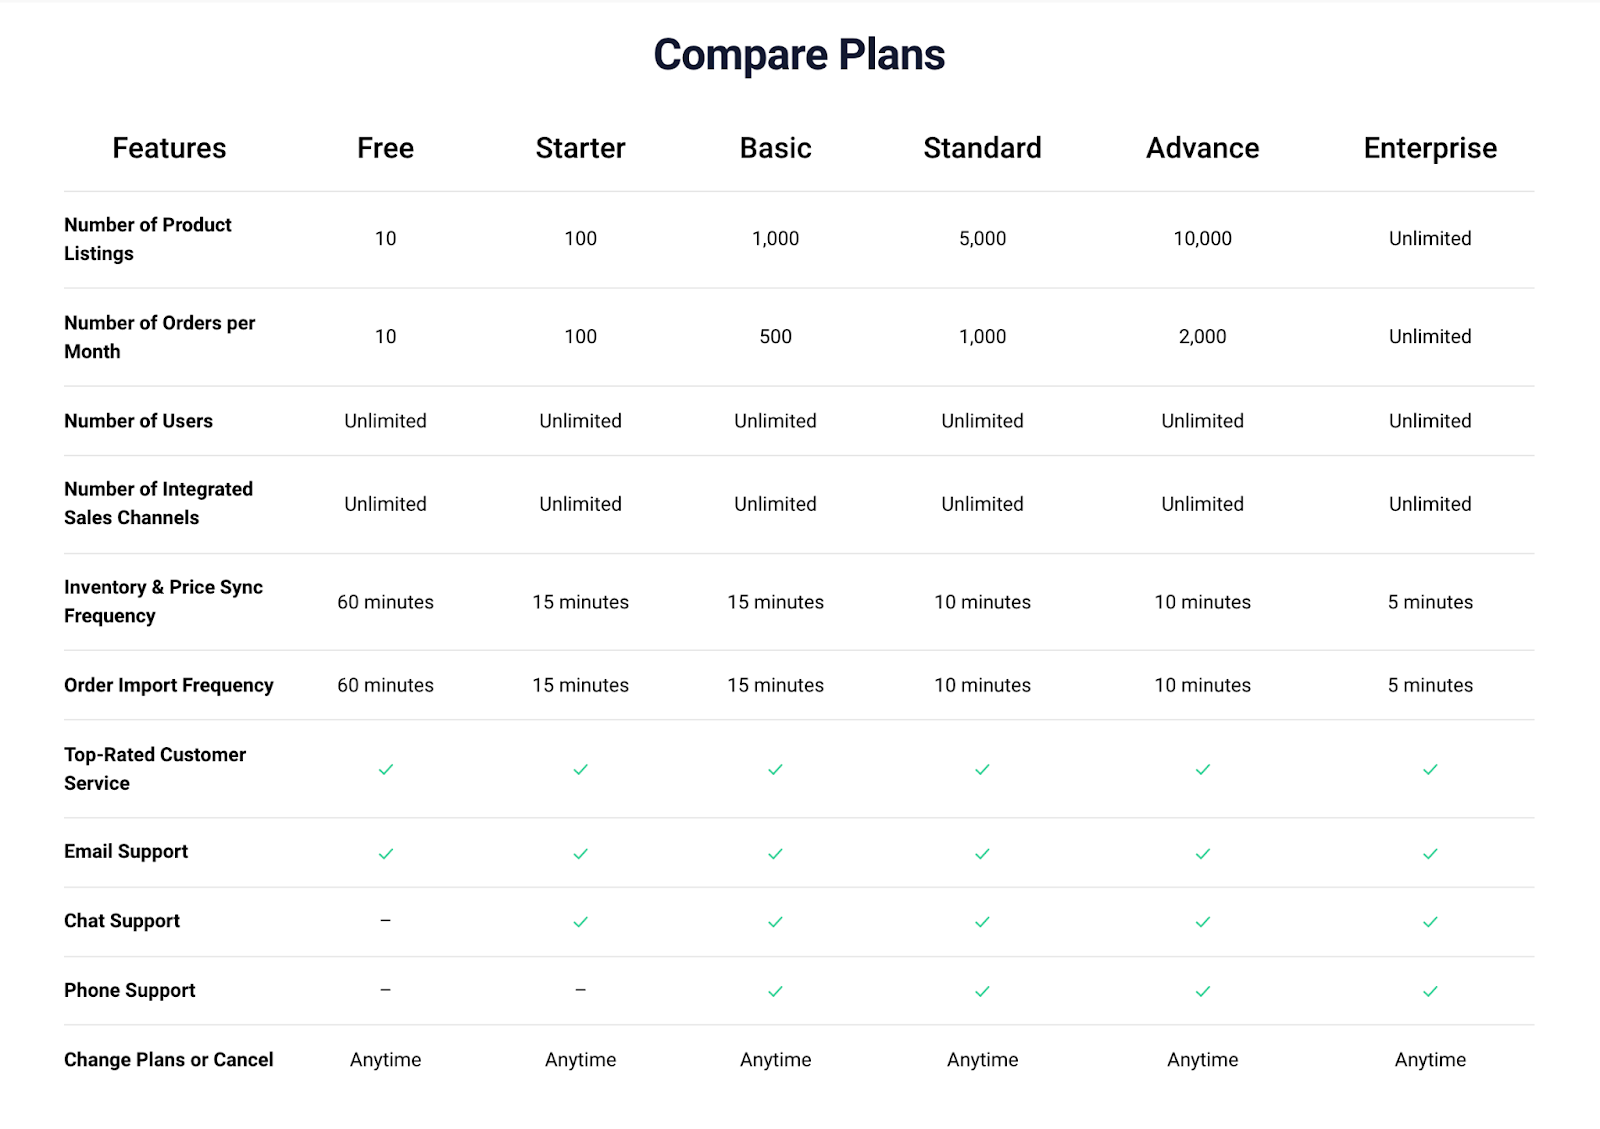The image size is (1600, 1129).
Task: Select the Starter plan column header
Action: coord(580,148)
